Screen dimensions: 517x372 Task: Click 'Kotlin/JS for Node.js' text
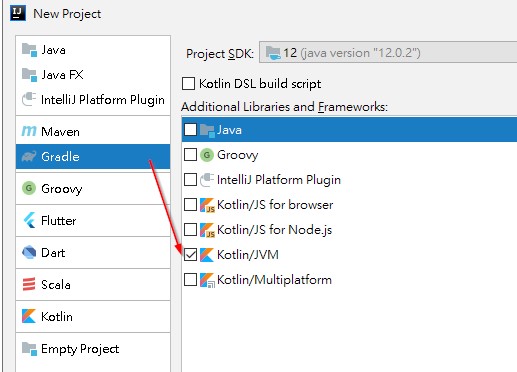[x=274, y=230]
